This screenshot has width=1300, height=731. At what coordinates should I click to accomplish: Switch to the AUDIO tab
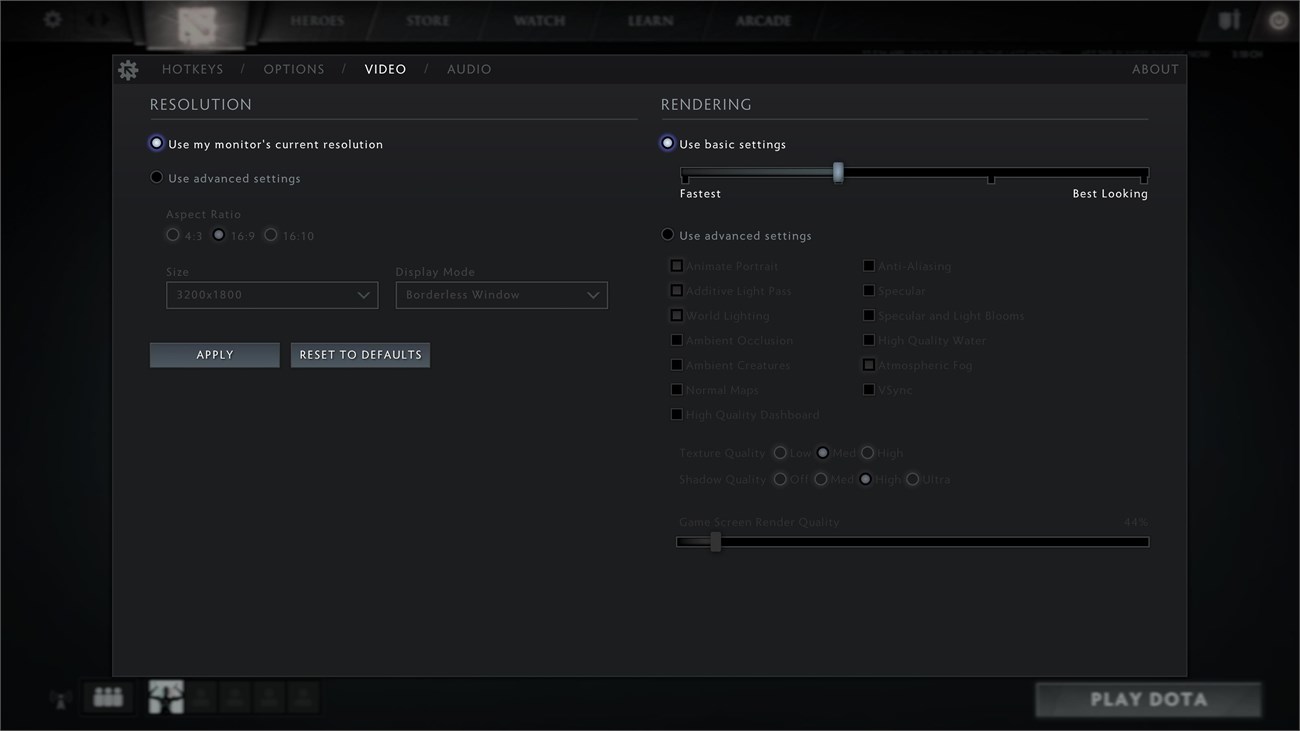pos(469,69)
